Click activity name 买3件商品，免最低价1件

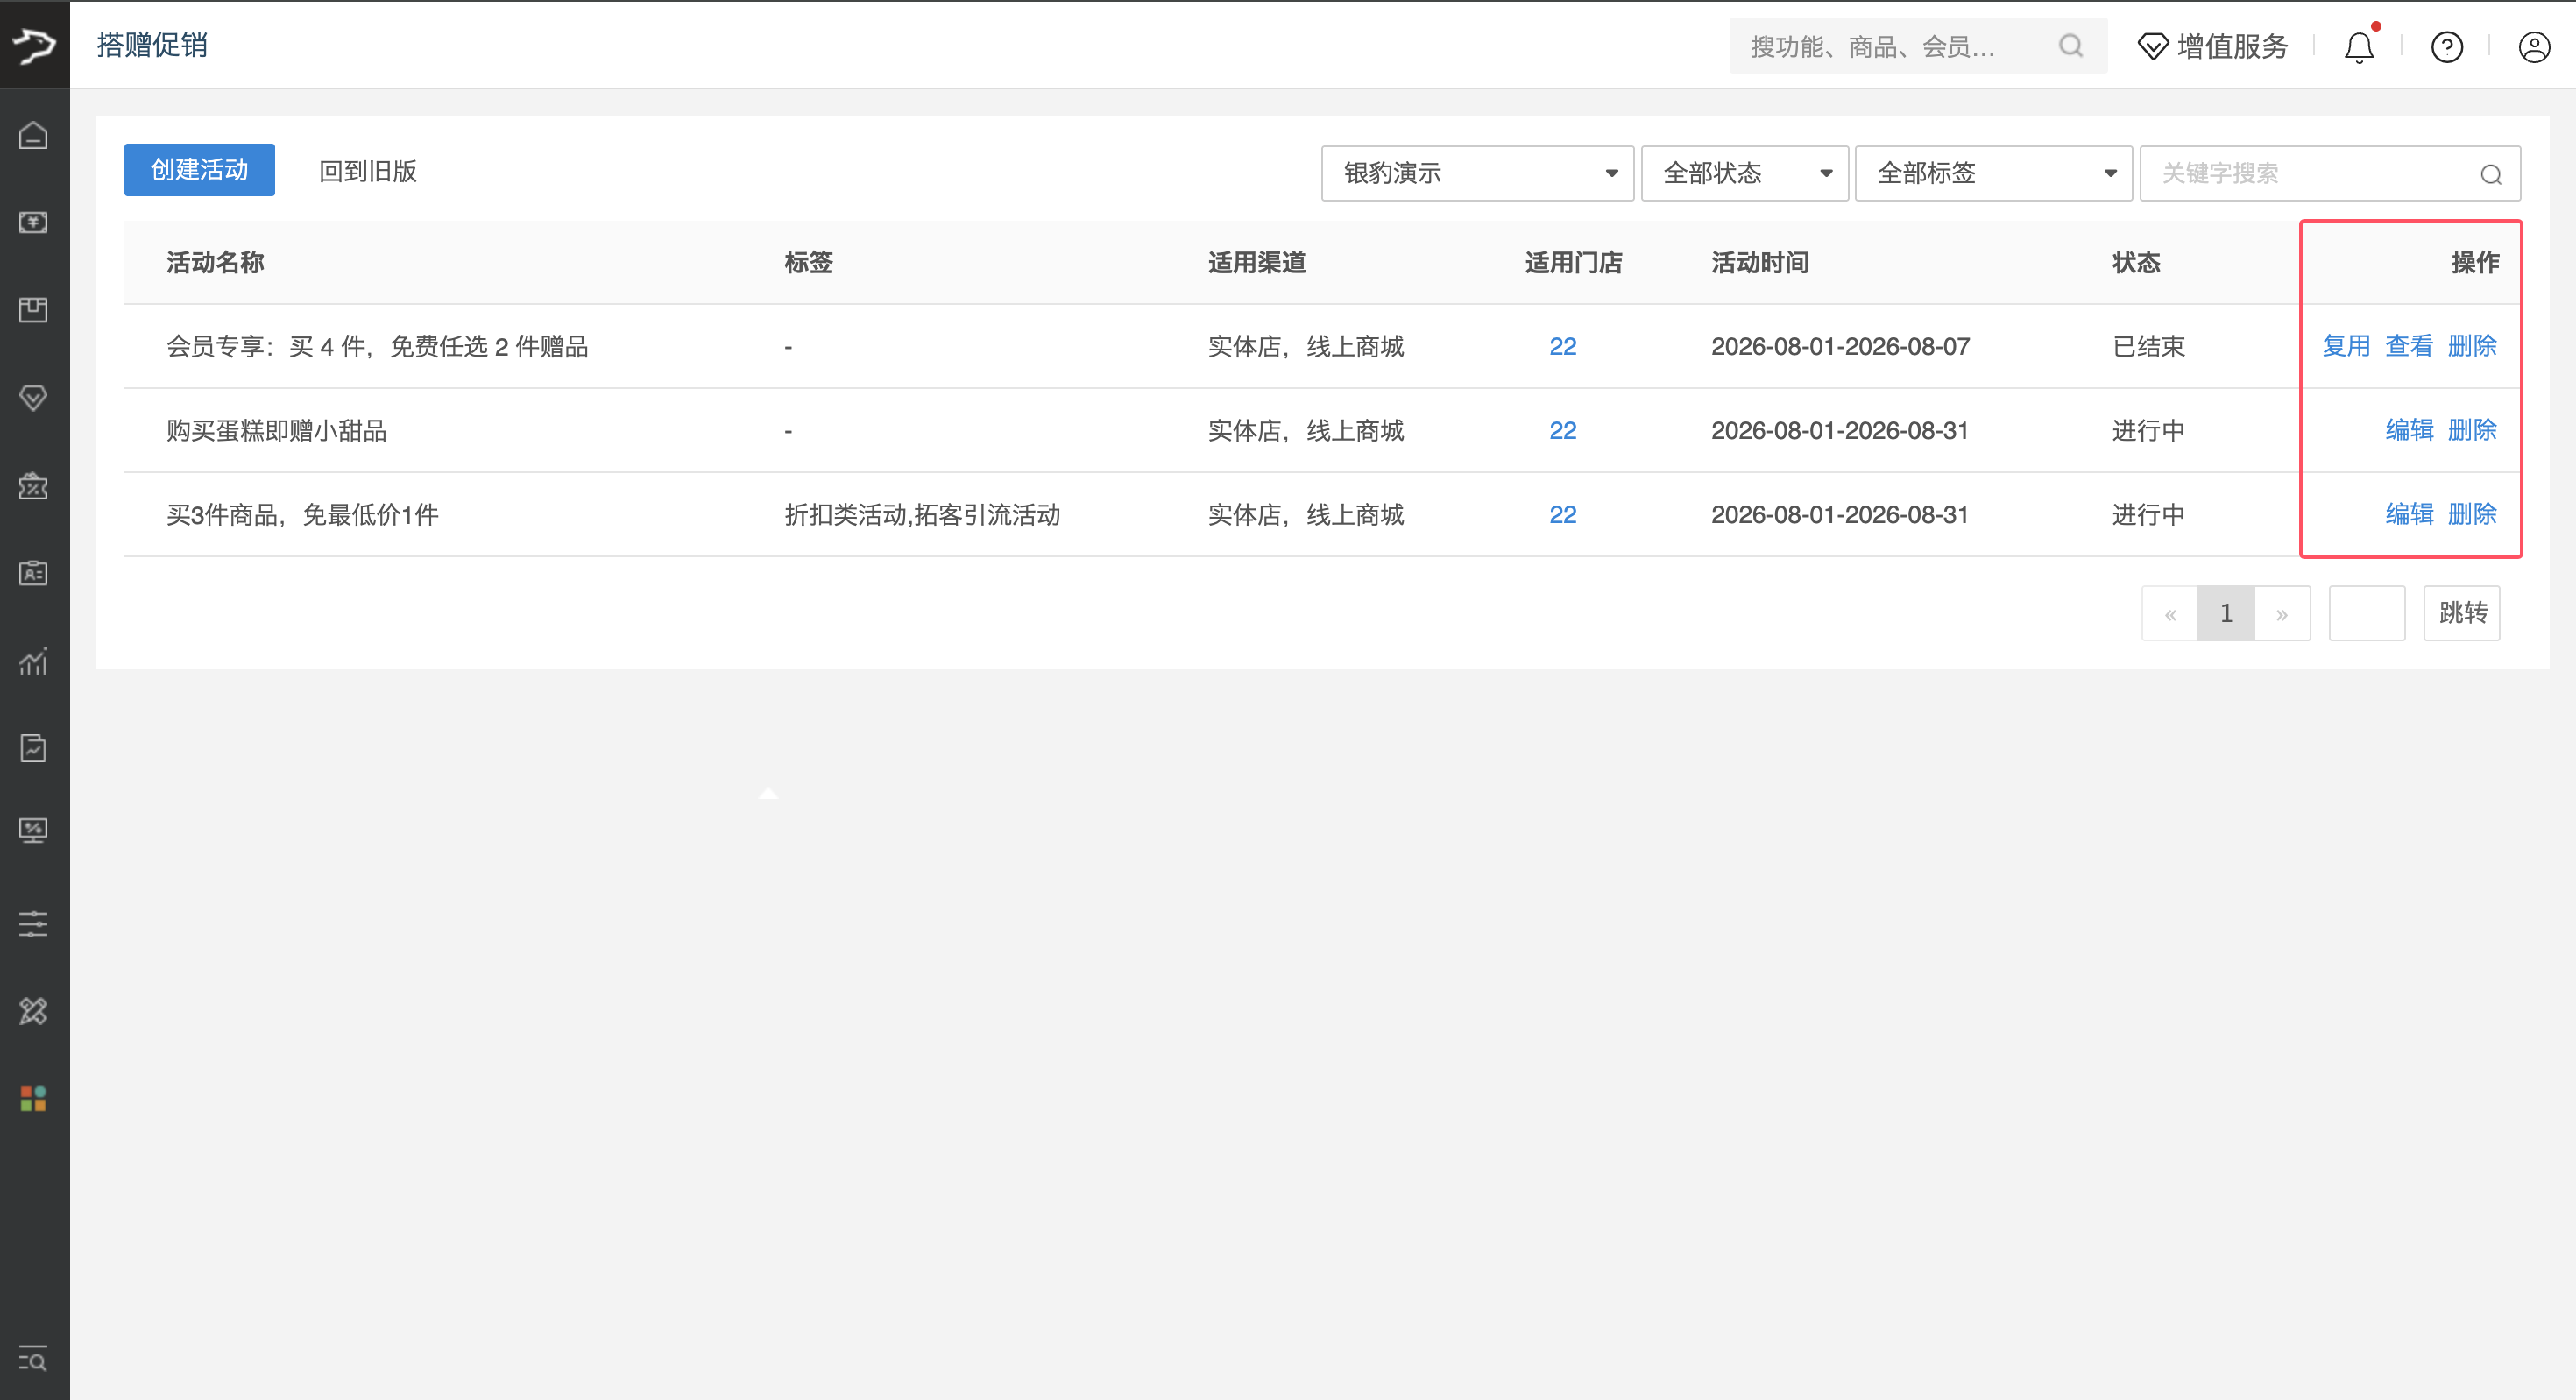(302, 514)
